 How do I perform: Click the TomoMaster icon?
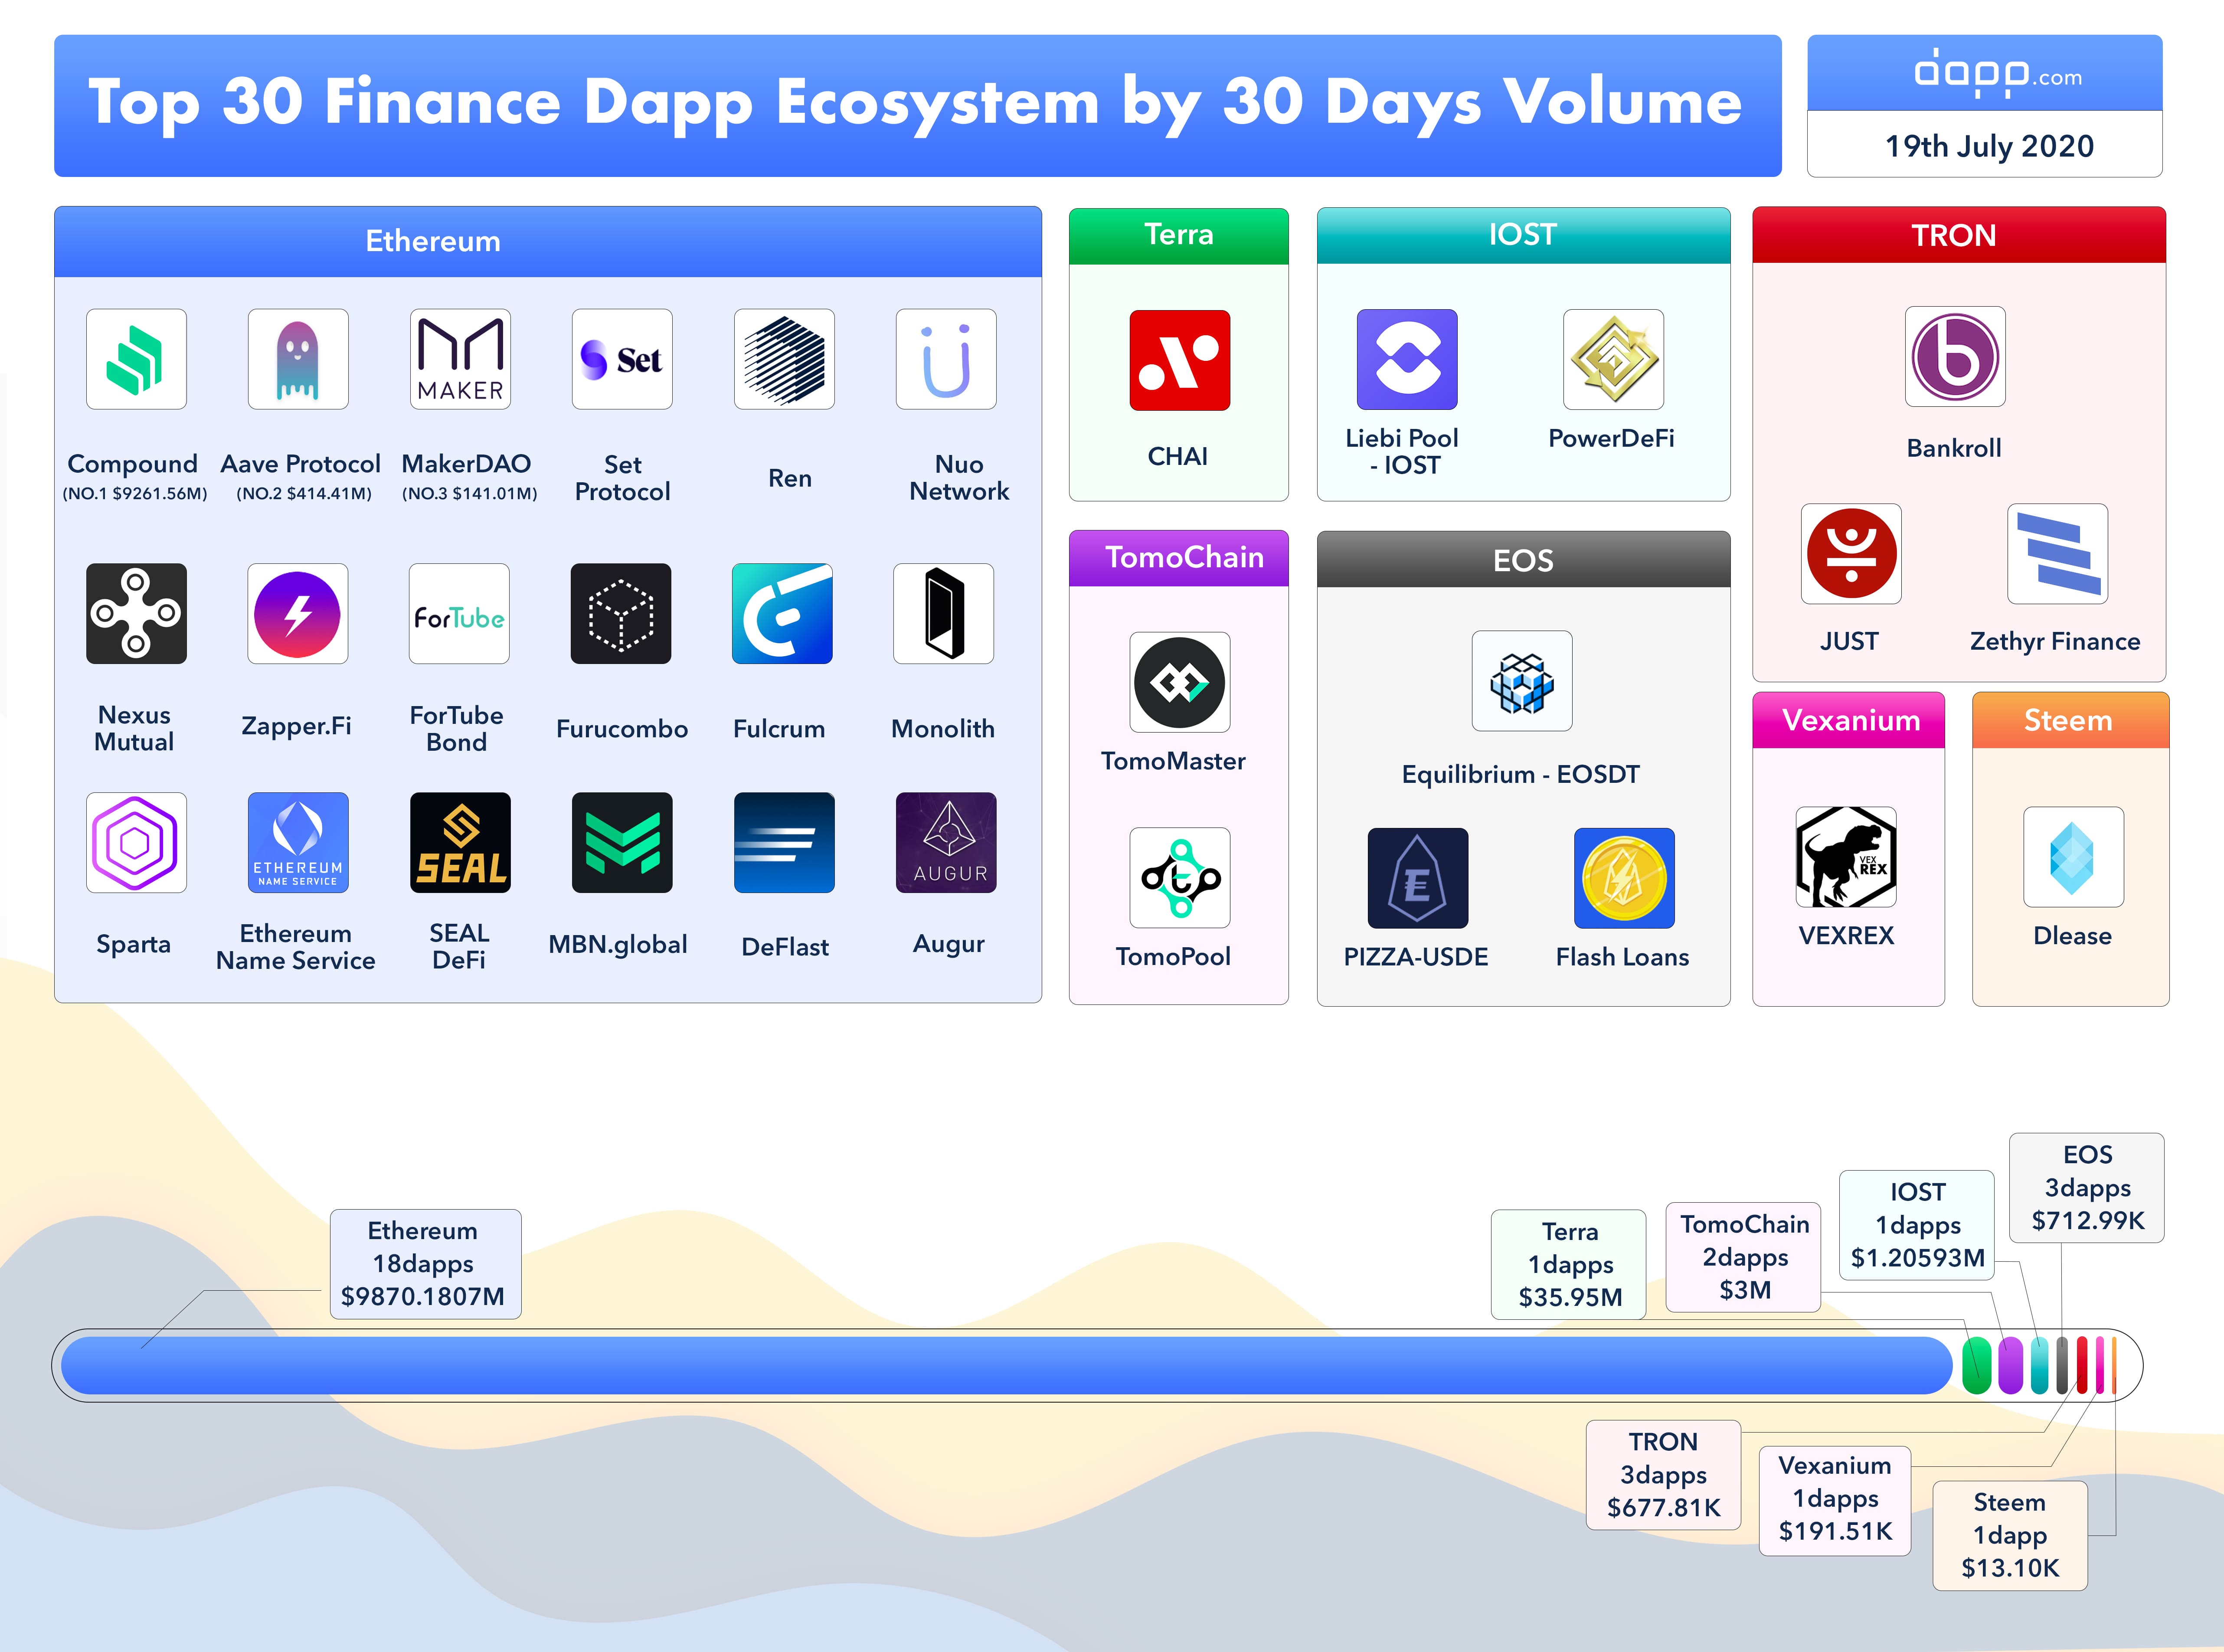click(x=1179, y=683)
